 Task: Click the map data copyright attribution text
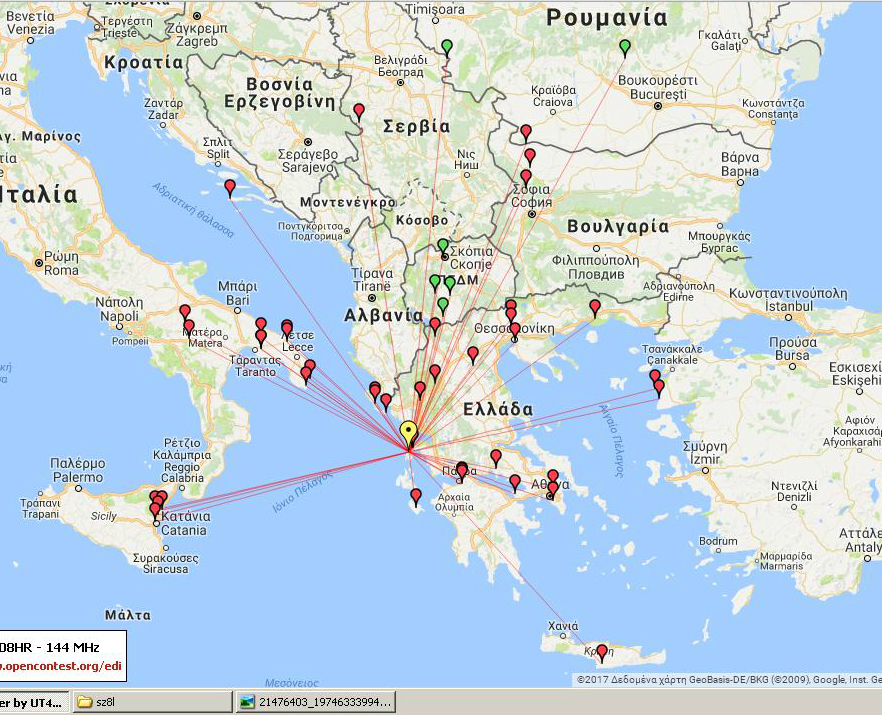(x=729, y=680)
